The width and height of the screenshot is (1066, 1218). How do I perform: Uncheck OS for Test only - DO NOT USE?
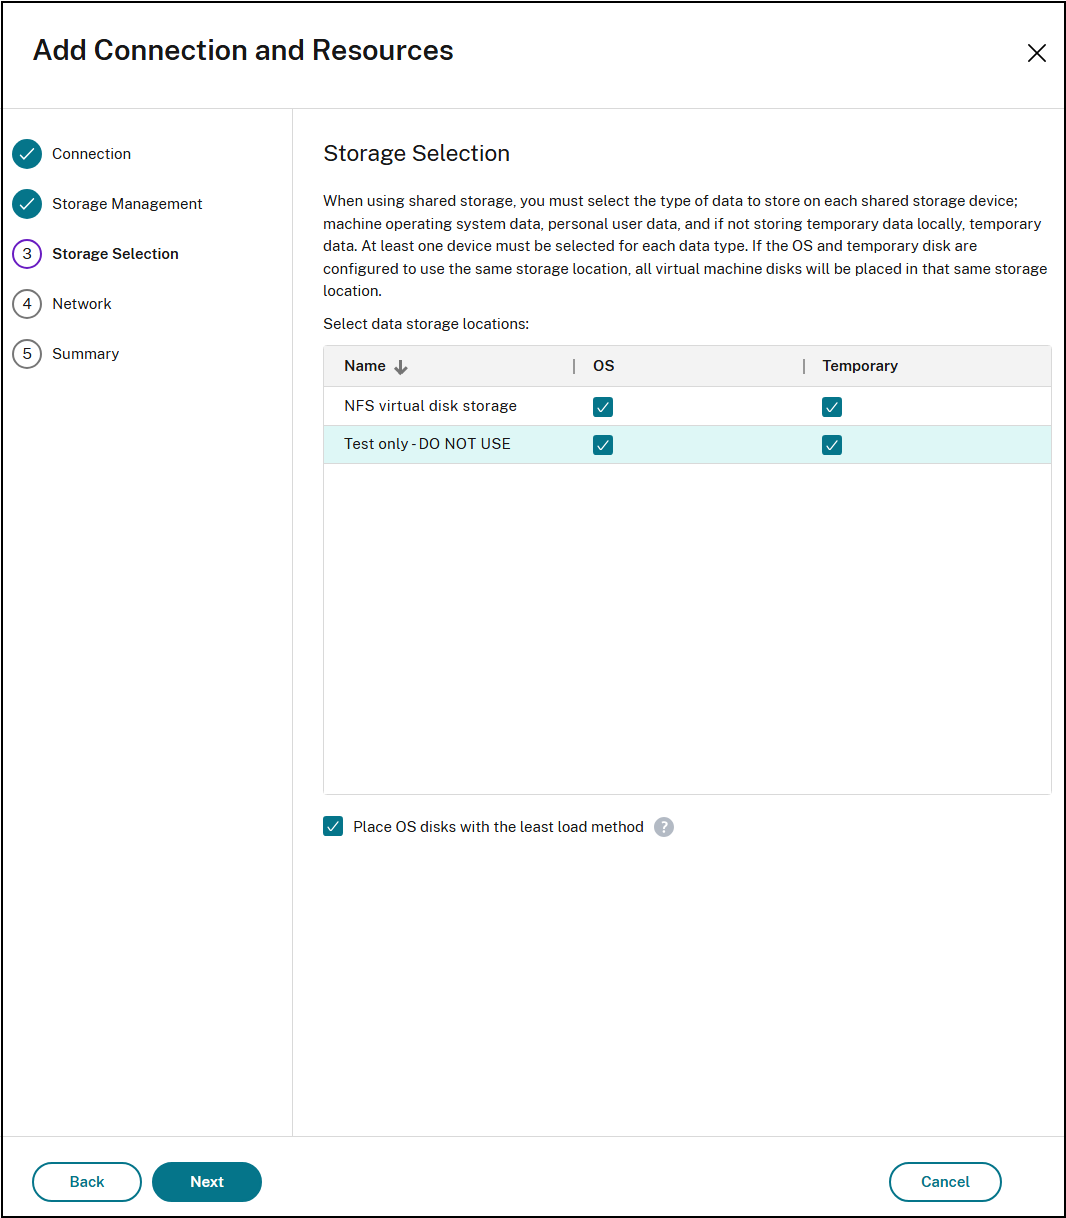(603, 444)
